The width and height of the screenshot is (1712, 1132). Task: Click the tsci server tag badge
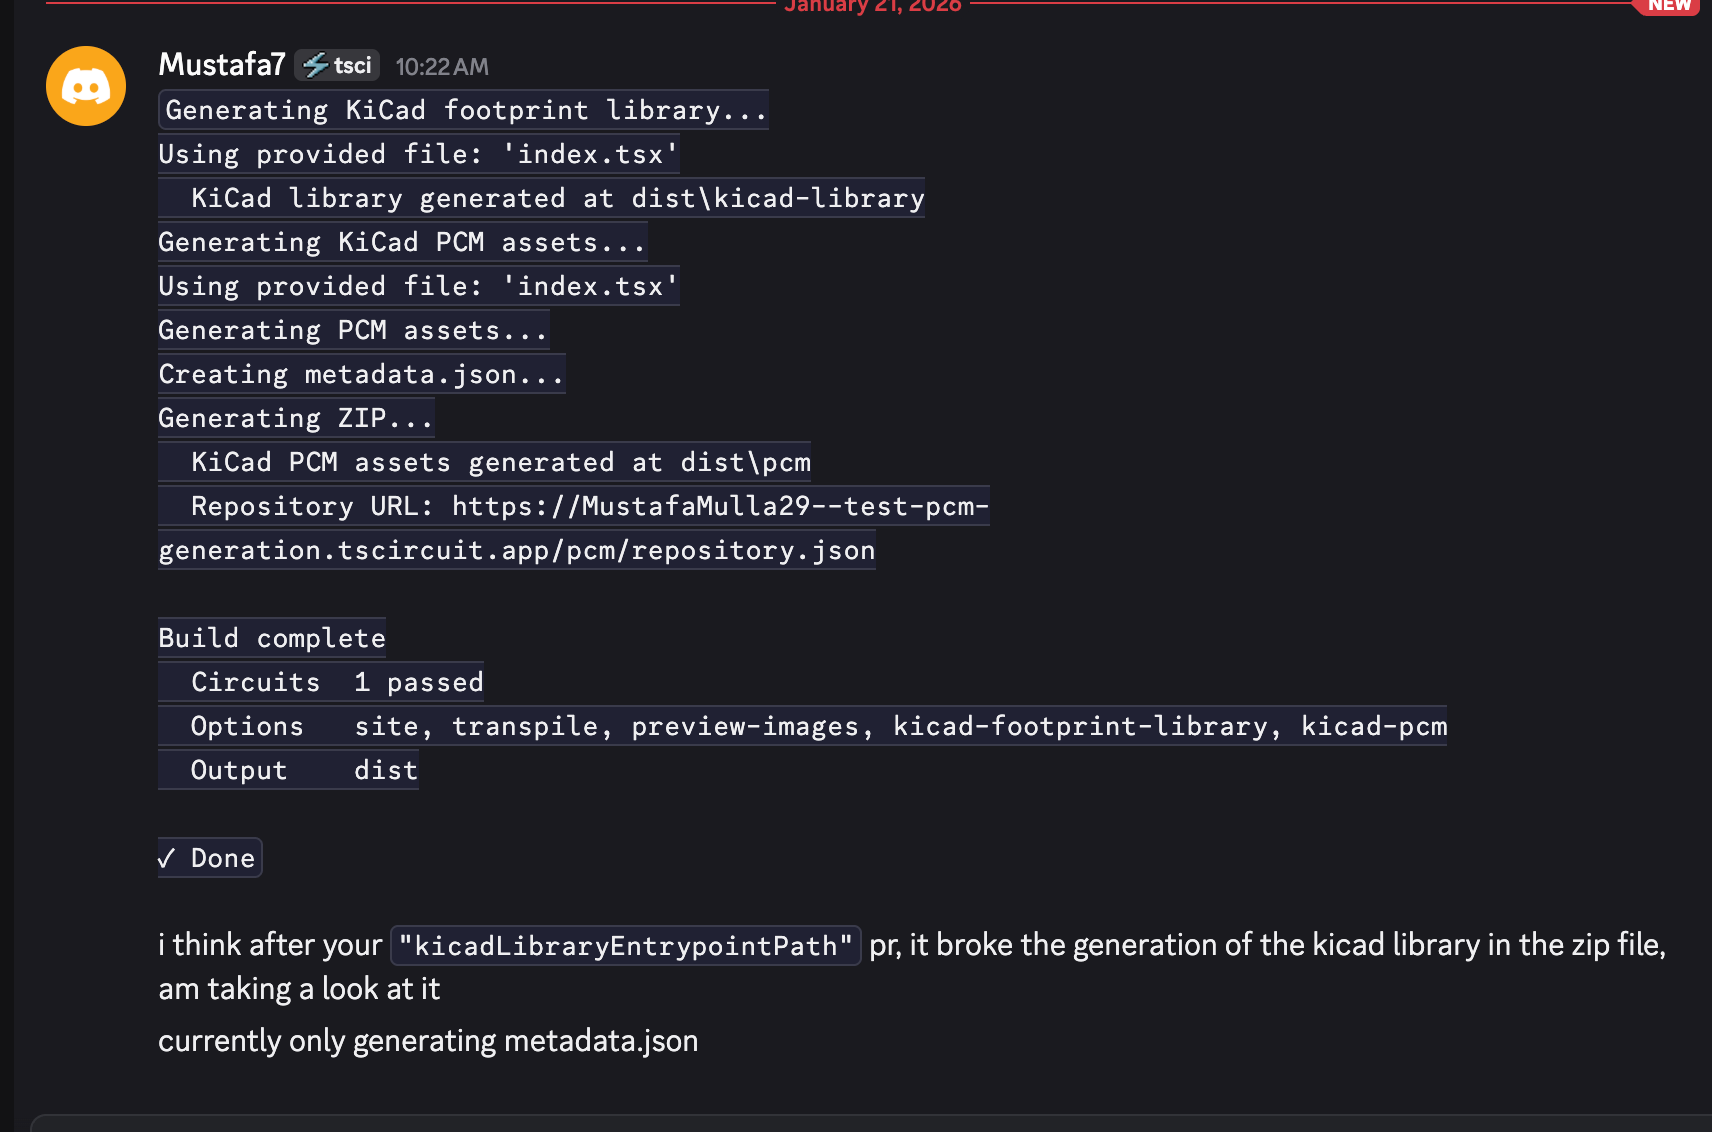337,66
